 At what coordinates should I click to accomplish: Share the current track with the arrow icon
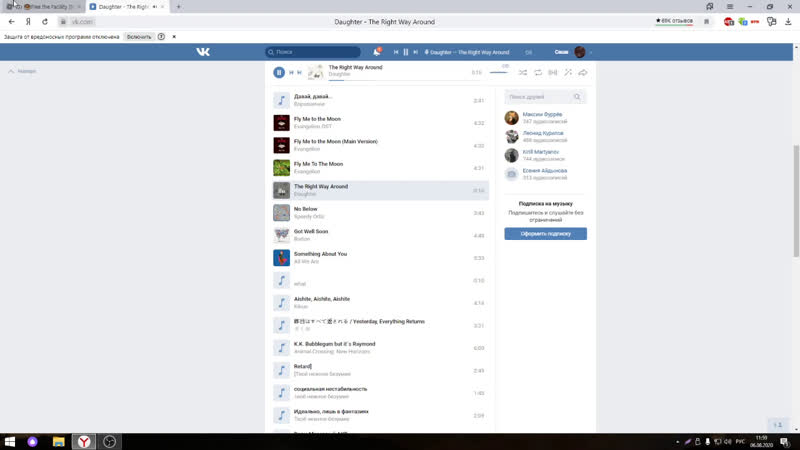coord(583,72)
